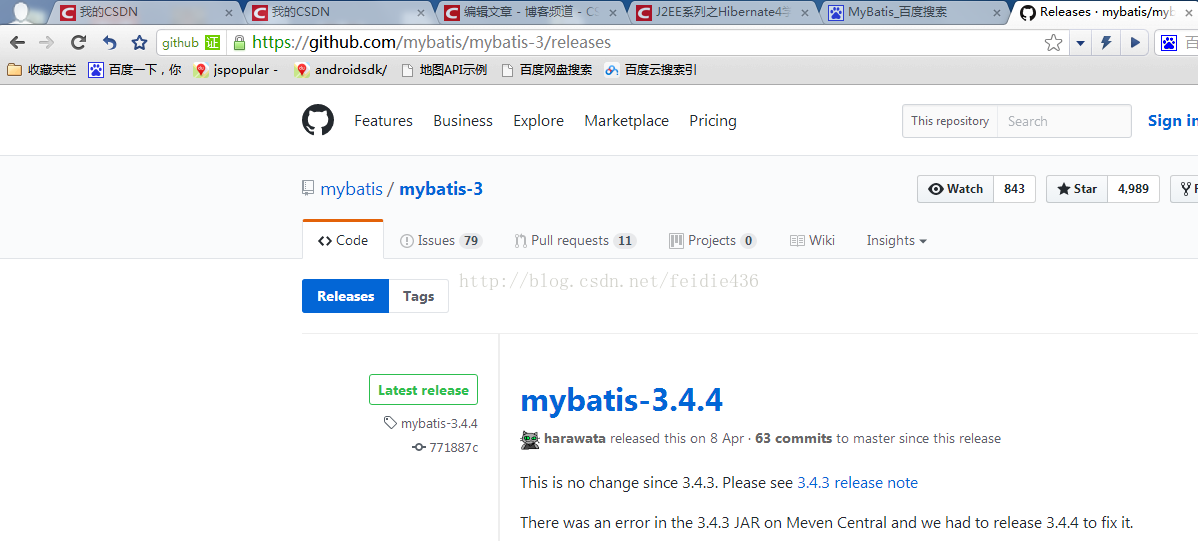Select the Code tab
The width and height of the screenshot is (1198, 541).
coord(343,240)
